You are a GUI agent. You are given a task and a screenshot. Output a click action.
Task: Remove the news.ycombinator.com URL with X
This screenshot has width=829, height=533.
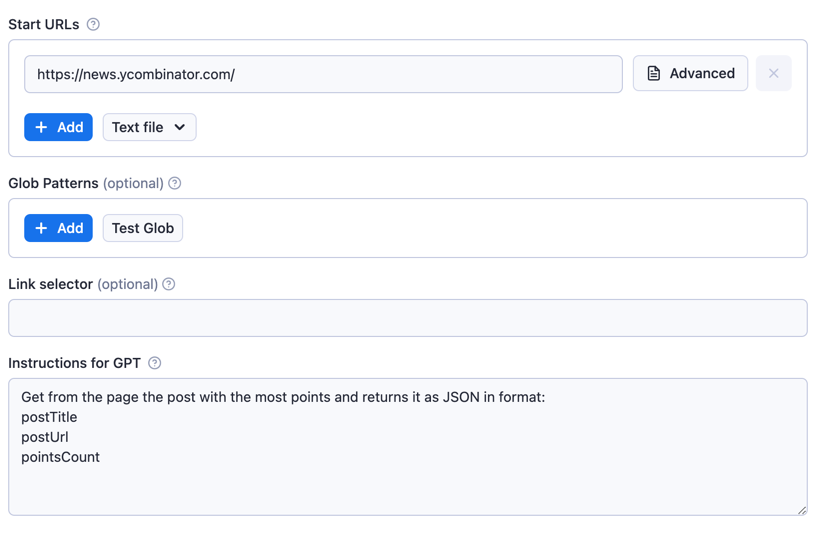click(773, 73)
